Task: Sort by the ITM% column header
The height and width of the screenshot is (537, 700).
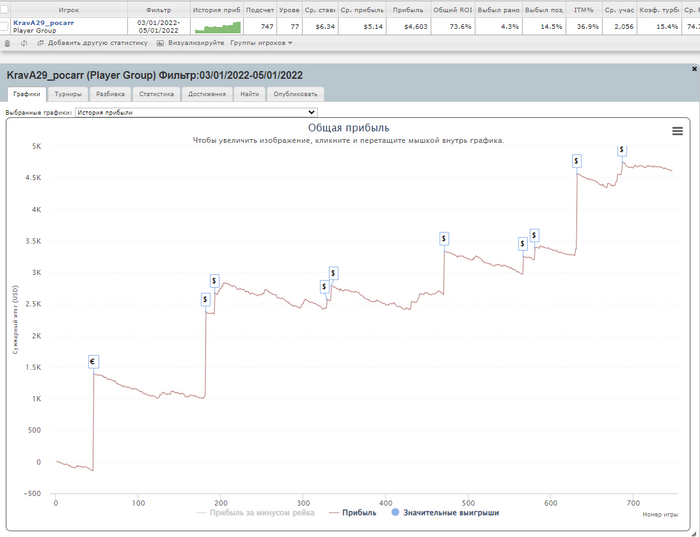Action: 583,9
